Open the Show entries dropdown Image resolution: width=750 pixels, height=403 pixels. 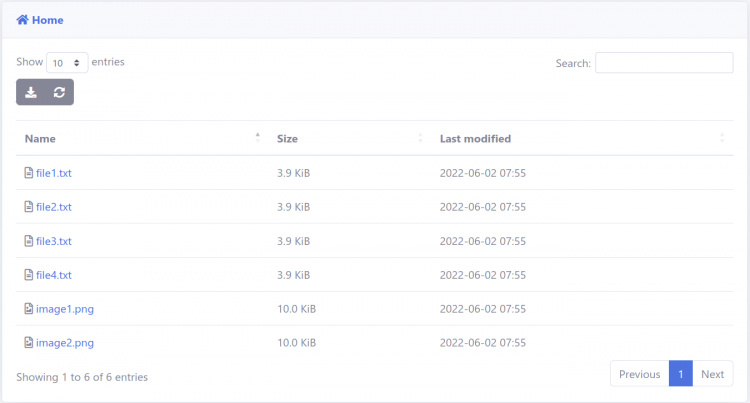[x=67, y=63]
